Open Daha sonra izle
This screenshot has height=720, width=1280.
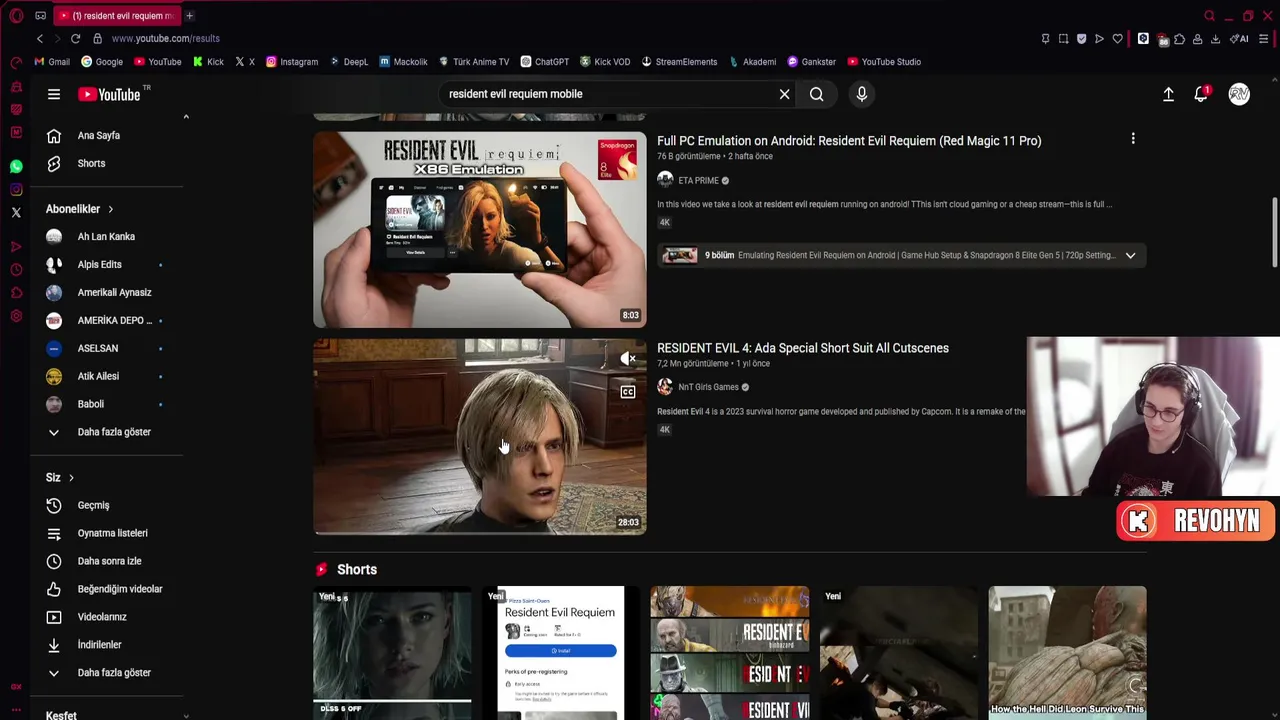(107, 562)
